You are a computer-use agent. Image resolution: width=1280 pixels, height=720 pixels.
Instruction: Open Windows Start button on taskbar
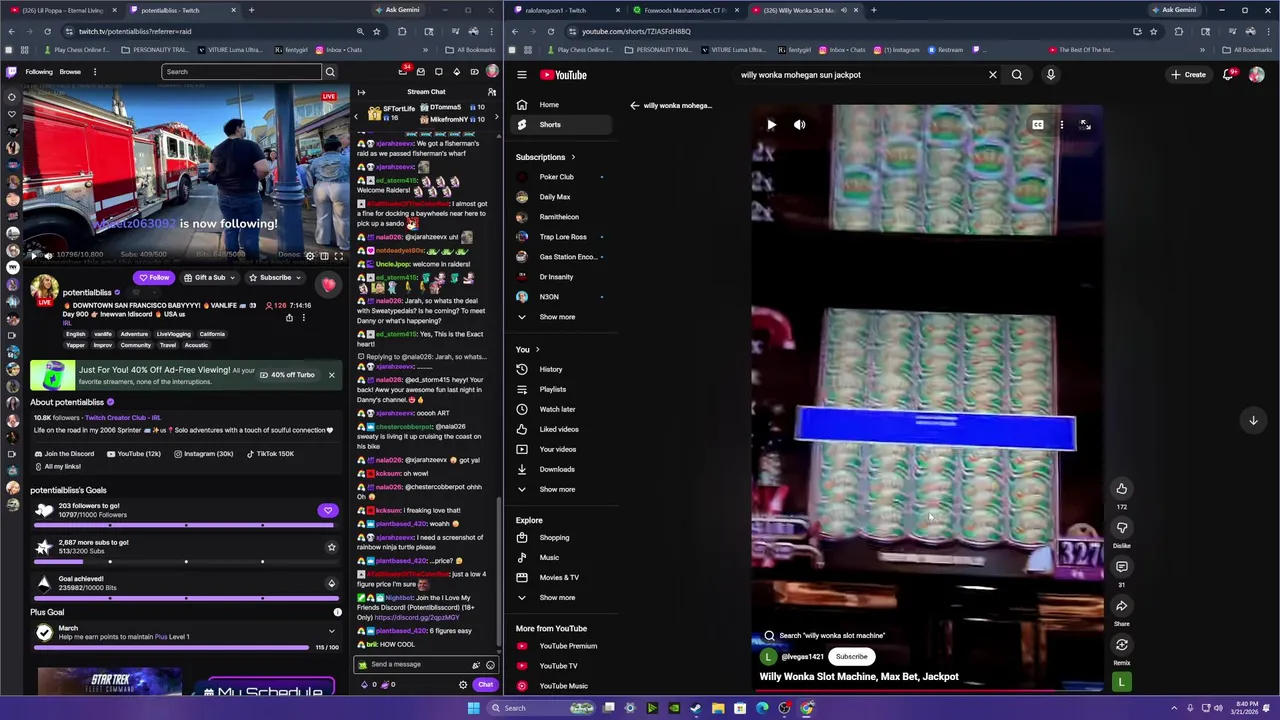pos(473,708)
